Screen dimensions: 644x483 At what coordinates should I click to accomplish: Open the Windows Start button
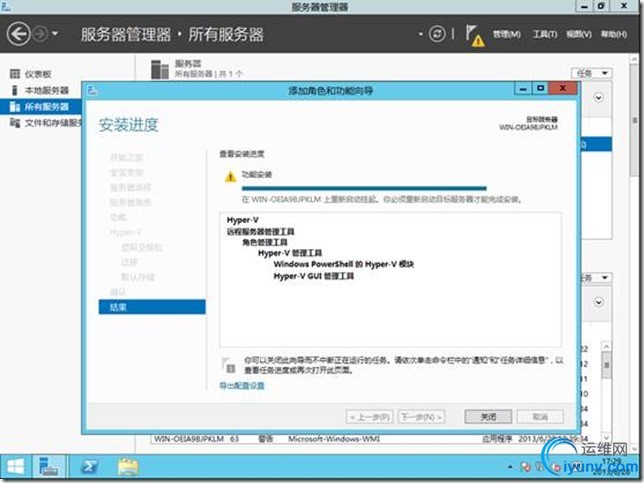(x=16, y=467)
